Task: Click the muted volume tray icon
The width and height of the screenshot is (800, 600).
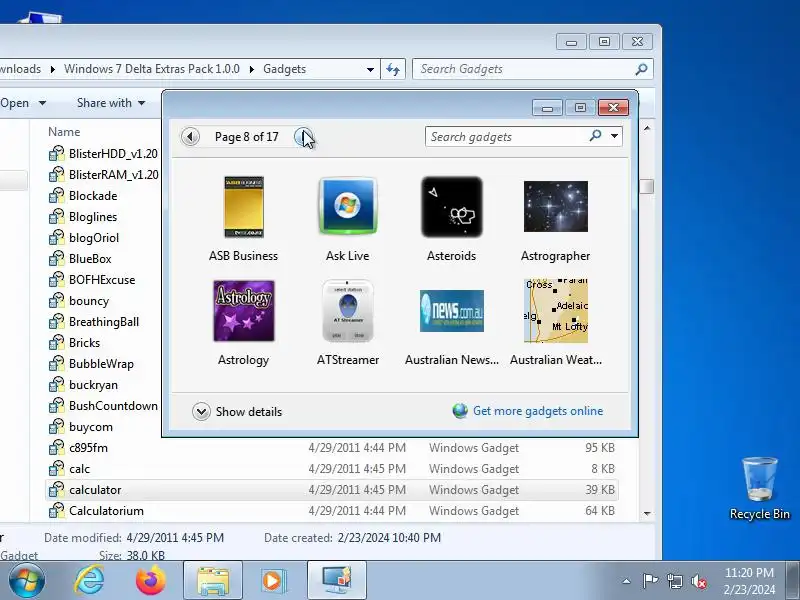Action: pyautogui.click(x=699, y=581)
